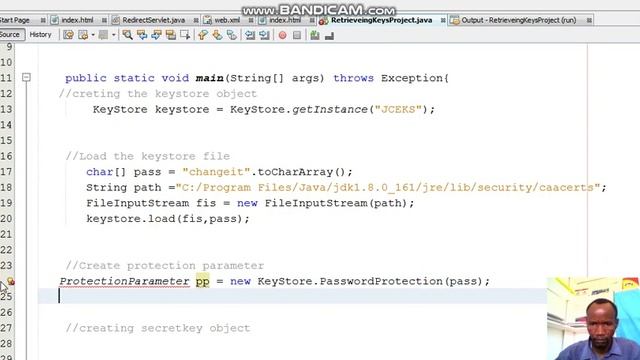Click the comment //Load the keystore file
640x360 pixels.
[x=147, y=156]
